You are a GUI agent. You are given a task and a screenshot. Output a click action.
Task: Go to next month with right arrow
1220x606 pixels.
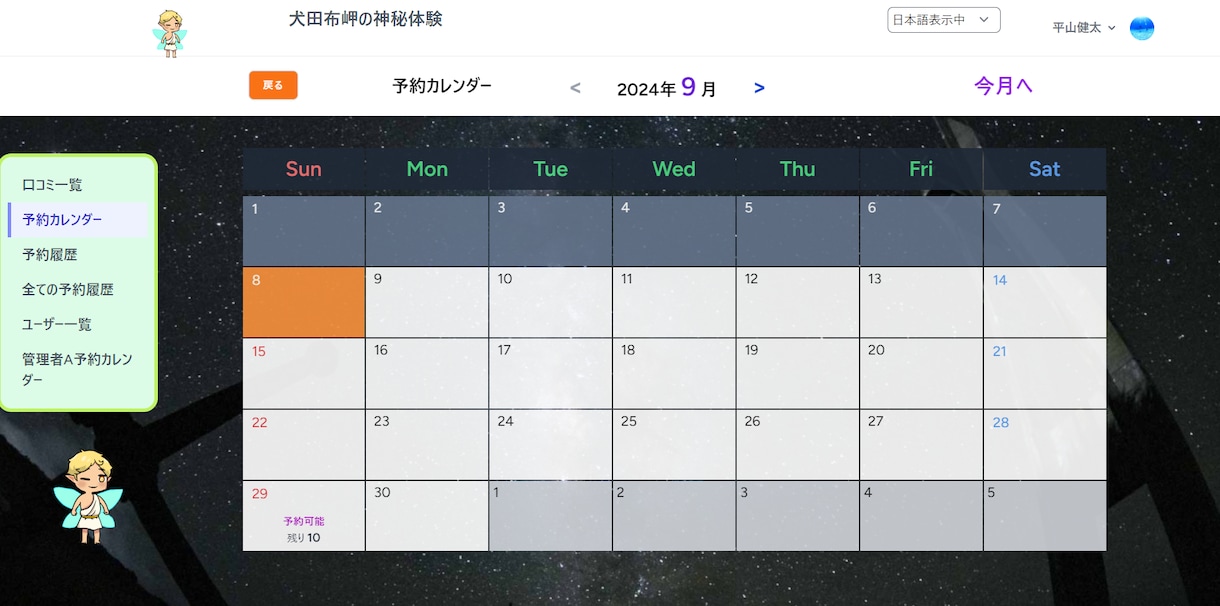(x=759, y=88)
